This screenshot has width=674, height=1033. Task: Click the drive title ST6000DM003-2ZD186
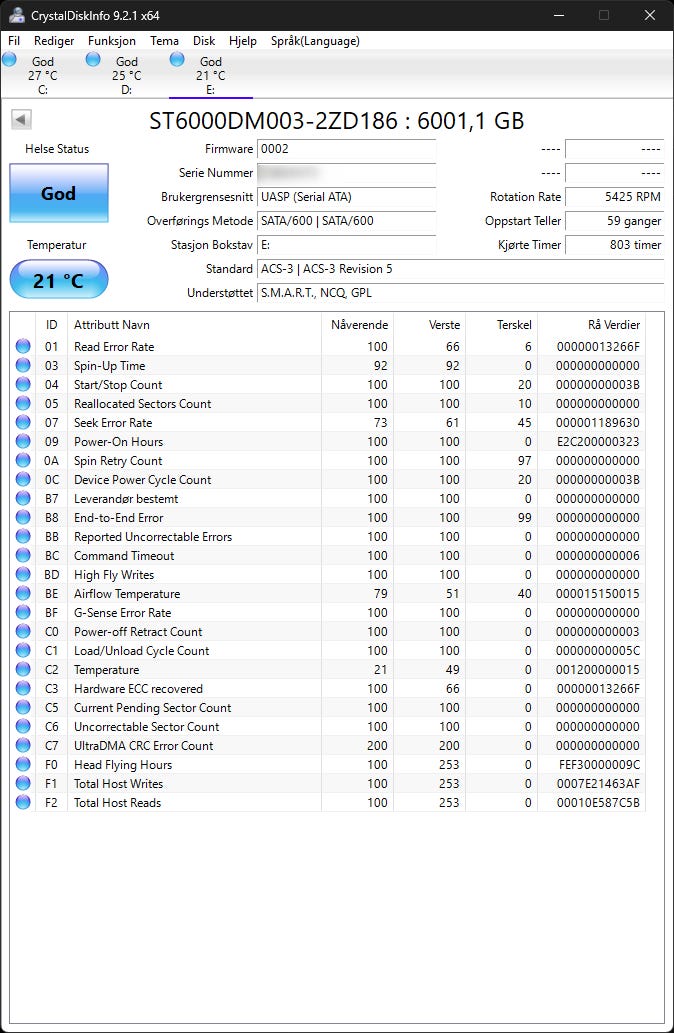[273, 121]
